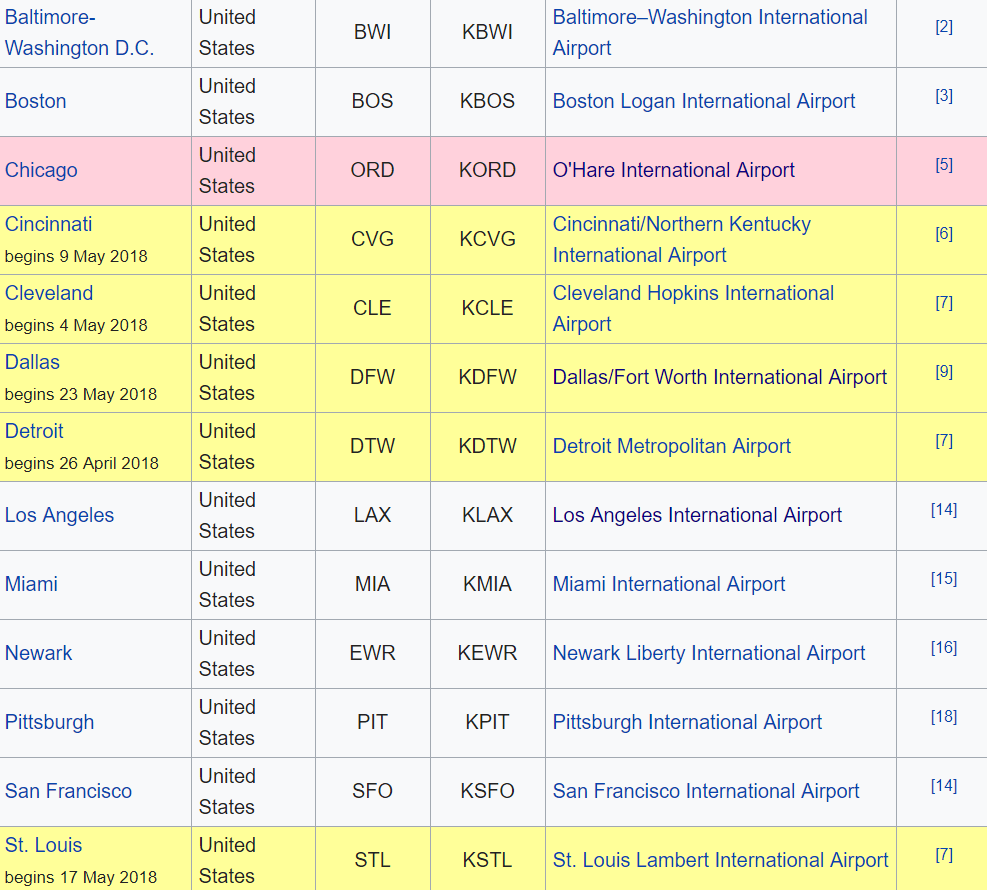Select the KSFO ICAO code cell

(x=488, y=791)
